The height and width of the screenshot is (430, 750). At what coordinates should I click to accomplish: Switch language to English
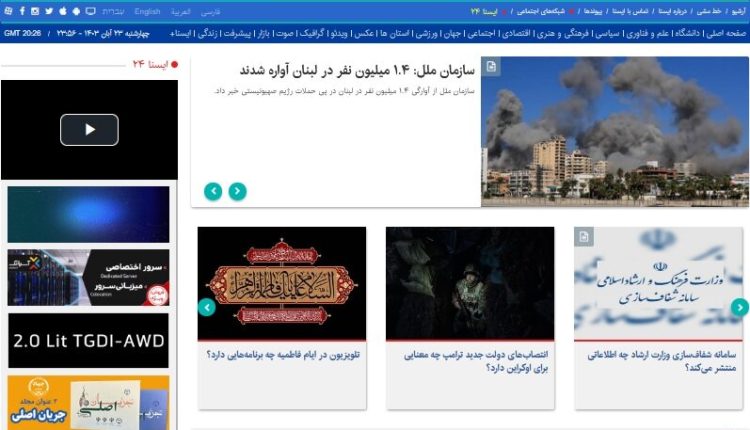(147, 11)
